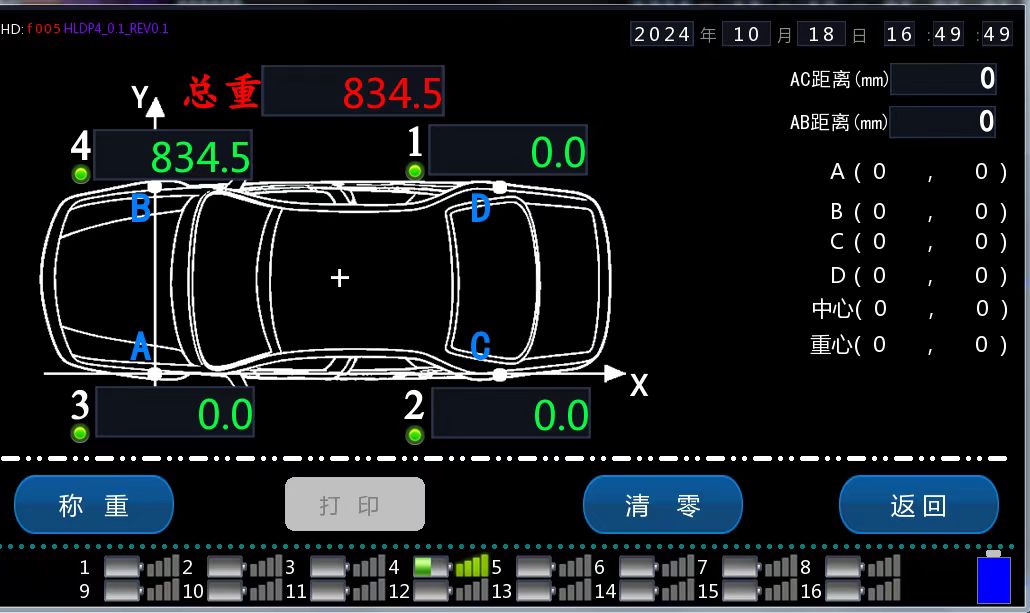Screen dimensions: 1030x613
Task: Click the greyed 打印 (print) button
Action: point(355,505)
